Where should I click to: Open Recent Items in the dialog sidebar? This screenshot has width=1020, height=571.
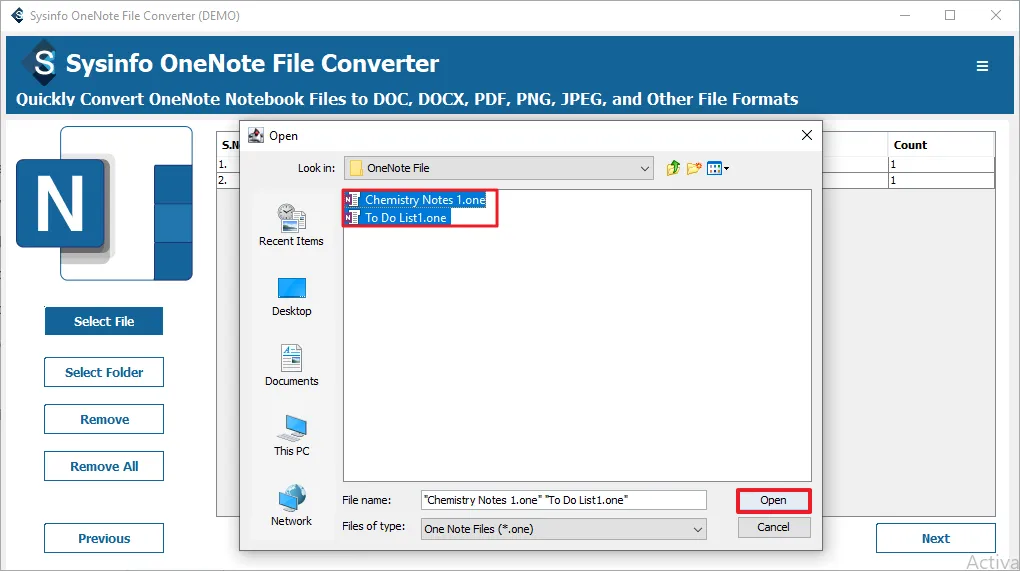291,225
